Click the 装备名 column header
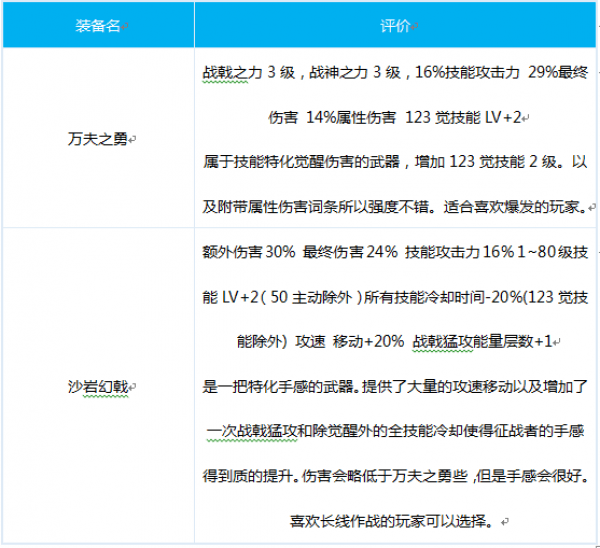Viewport: 600px width, 548px height. (x=98, y=25)
